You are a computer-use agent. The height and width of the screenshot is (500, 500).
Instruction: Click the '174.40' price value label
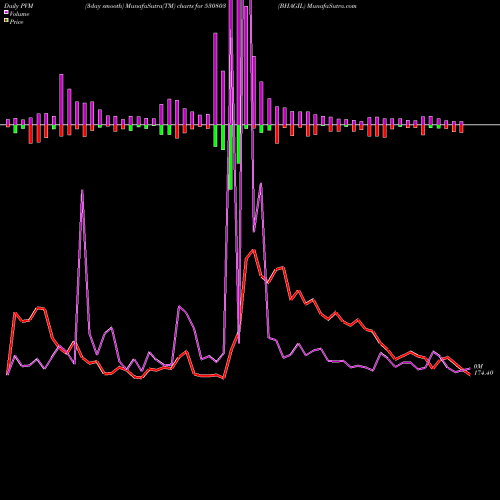point(483,373)
